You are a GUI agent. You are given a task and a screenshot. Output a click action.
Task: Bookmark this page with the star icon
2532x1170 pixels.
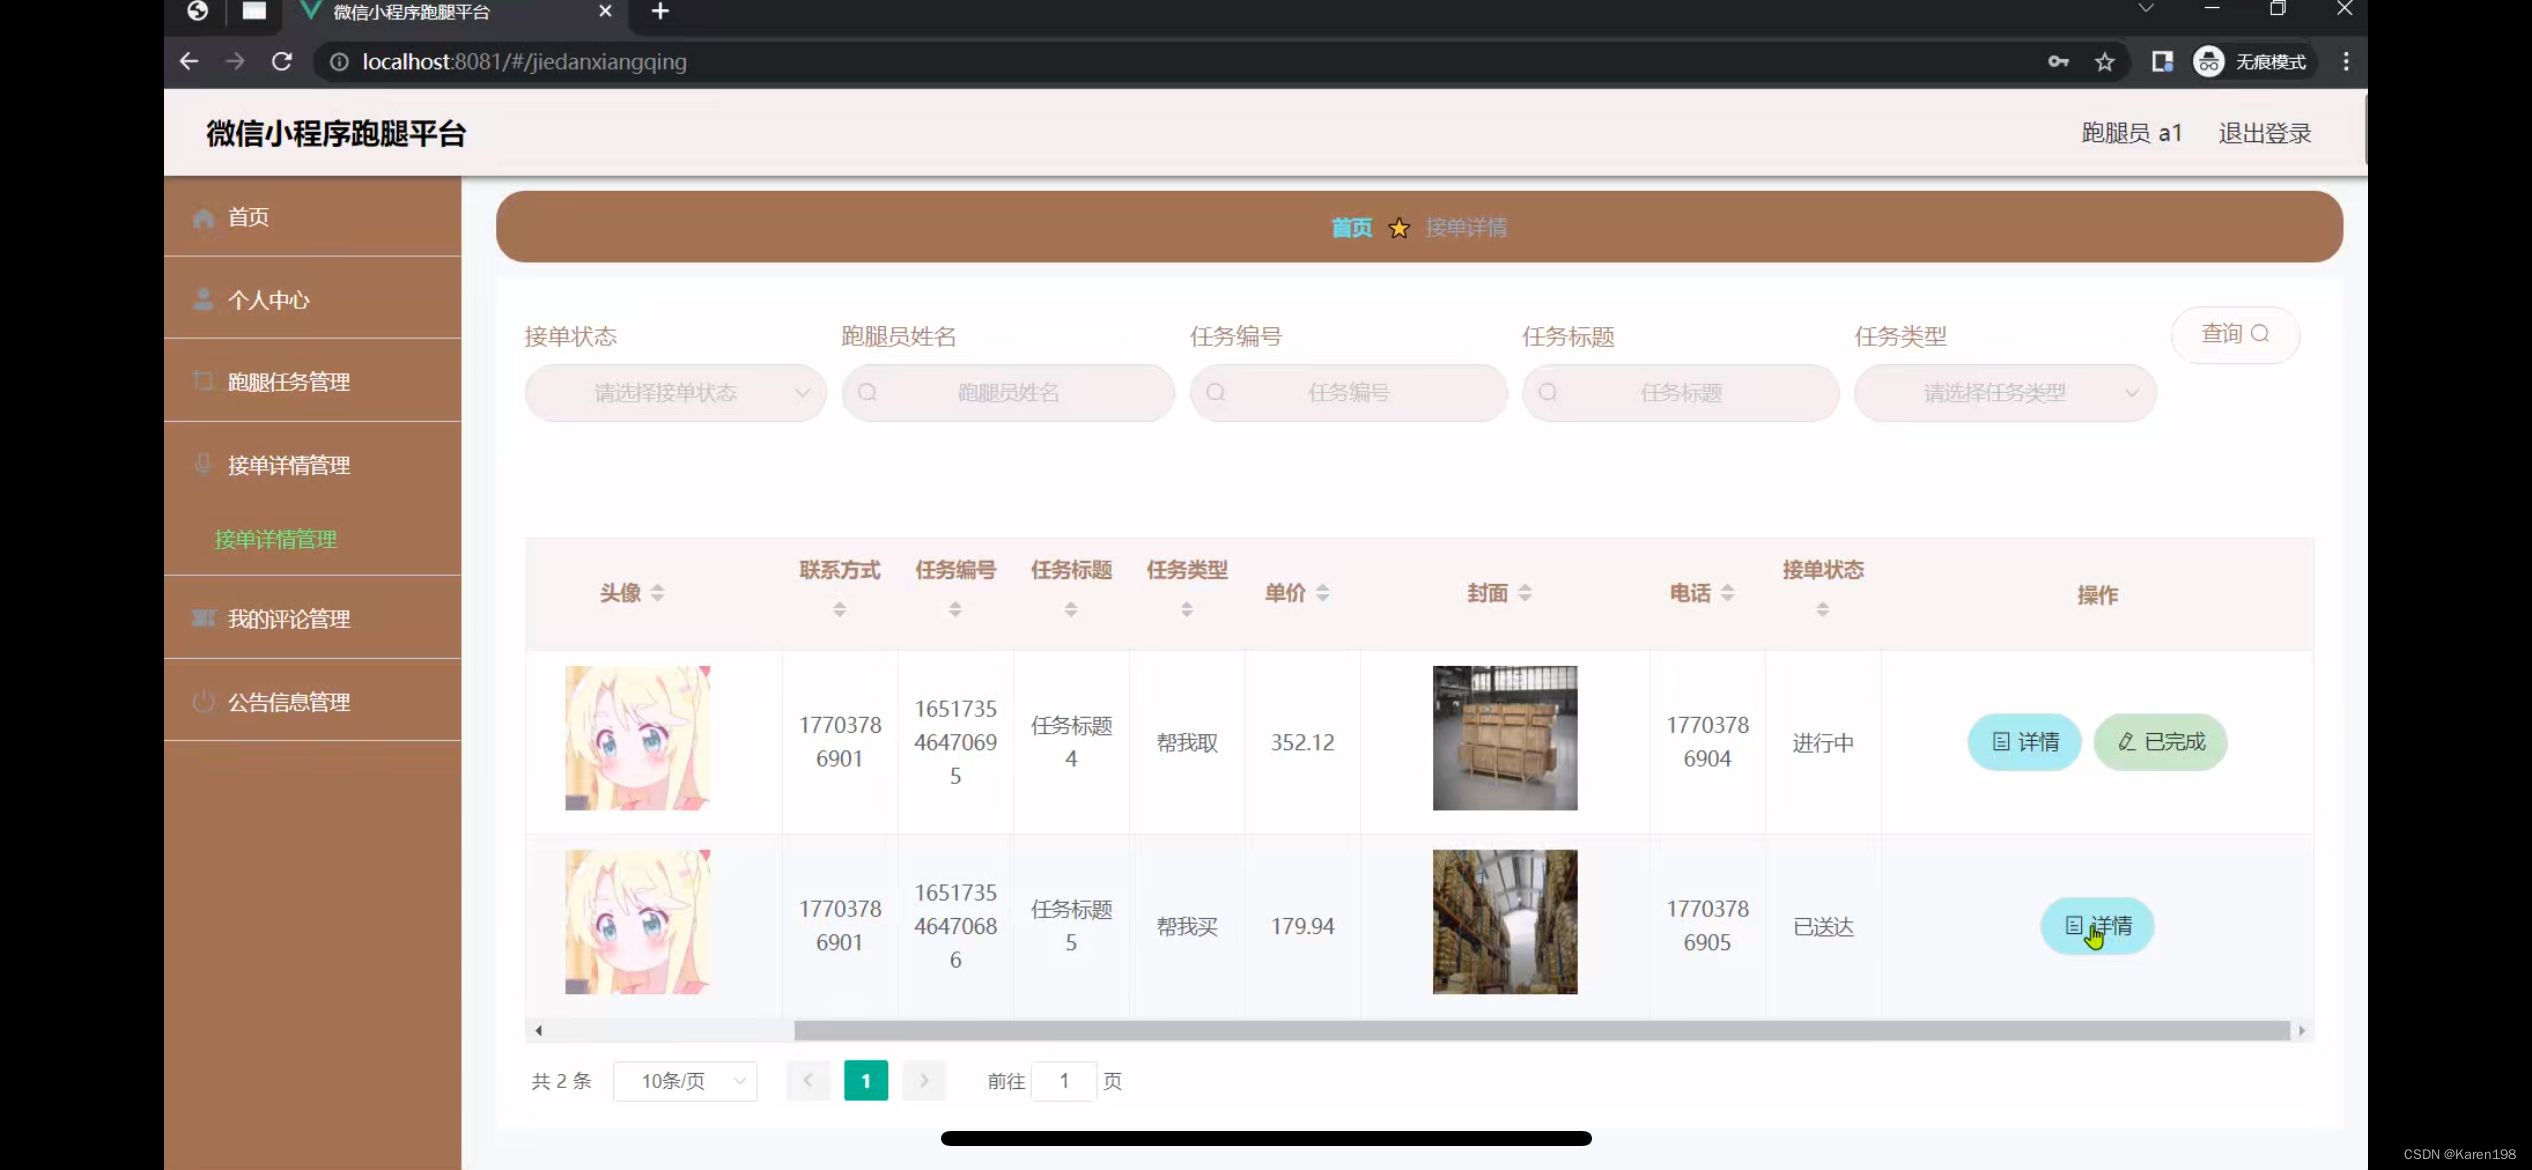pos(2105,62)
